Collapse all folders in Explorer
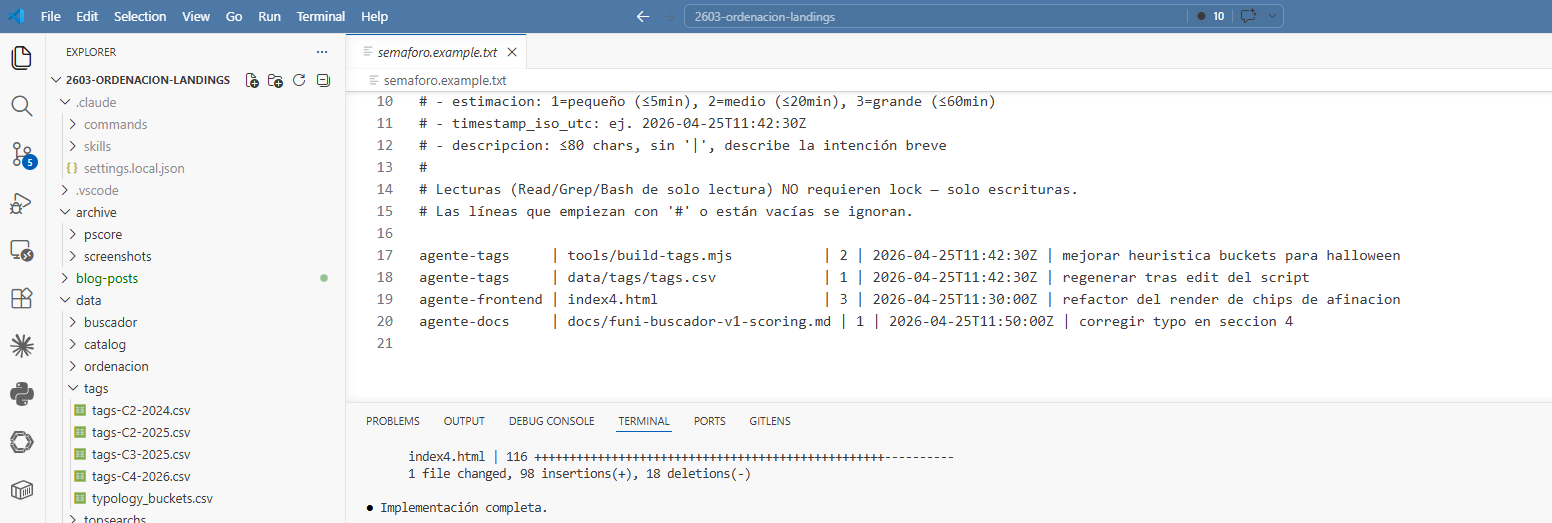1552x523 pixels. pos(322,80)
